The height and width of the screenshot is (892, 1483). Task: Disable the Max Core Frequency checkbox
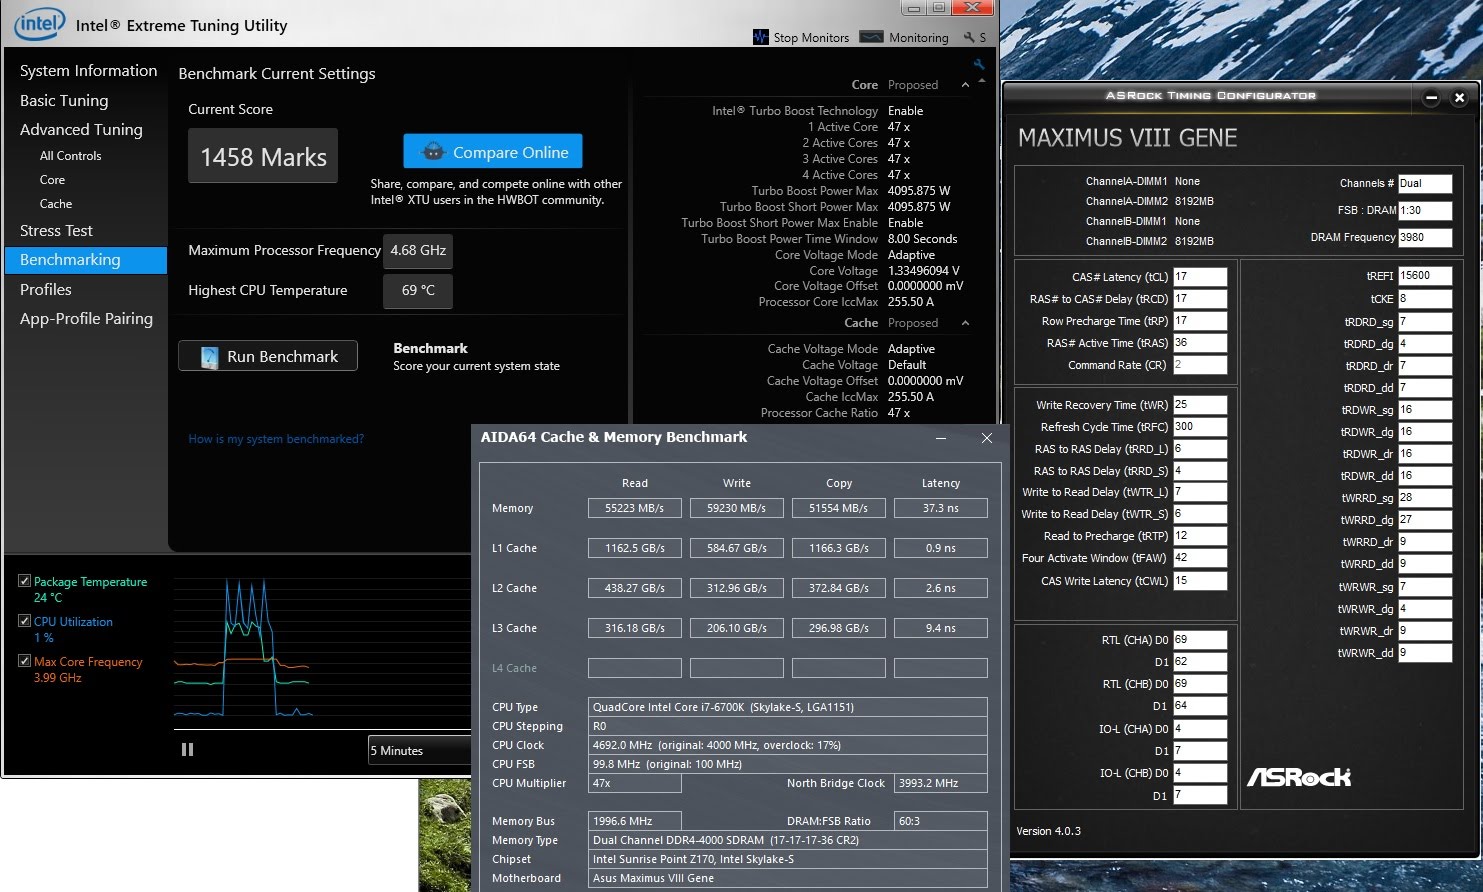click(x=25, y=661)
